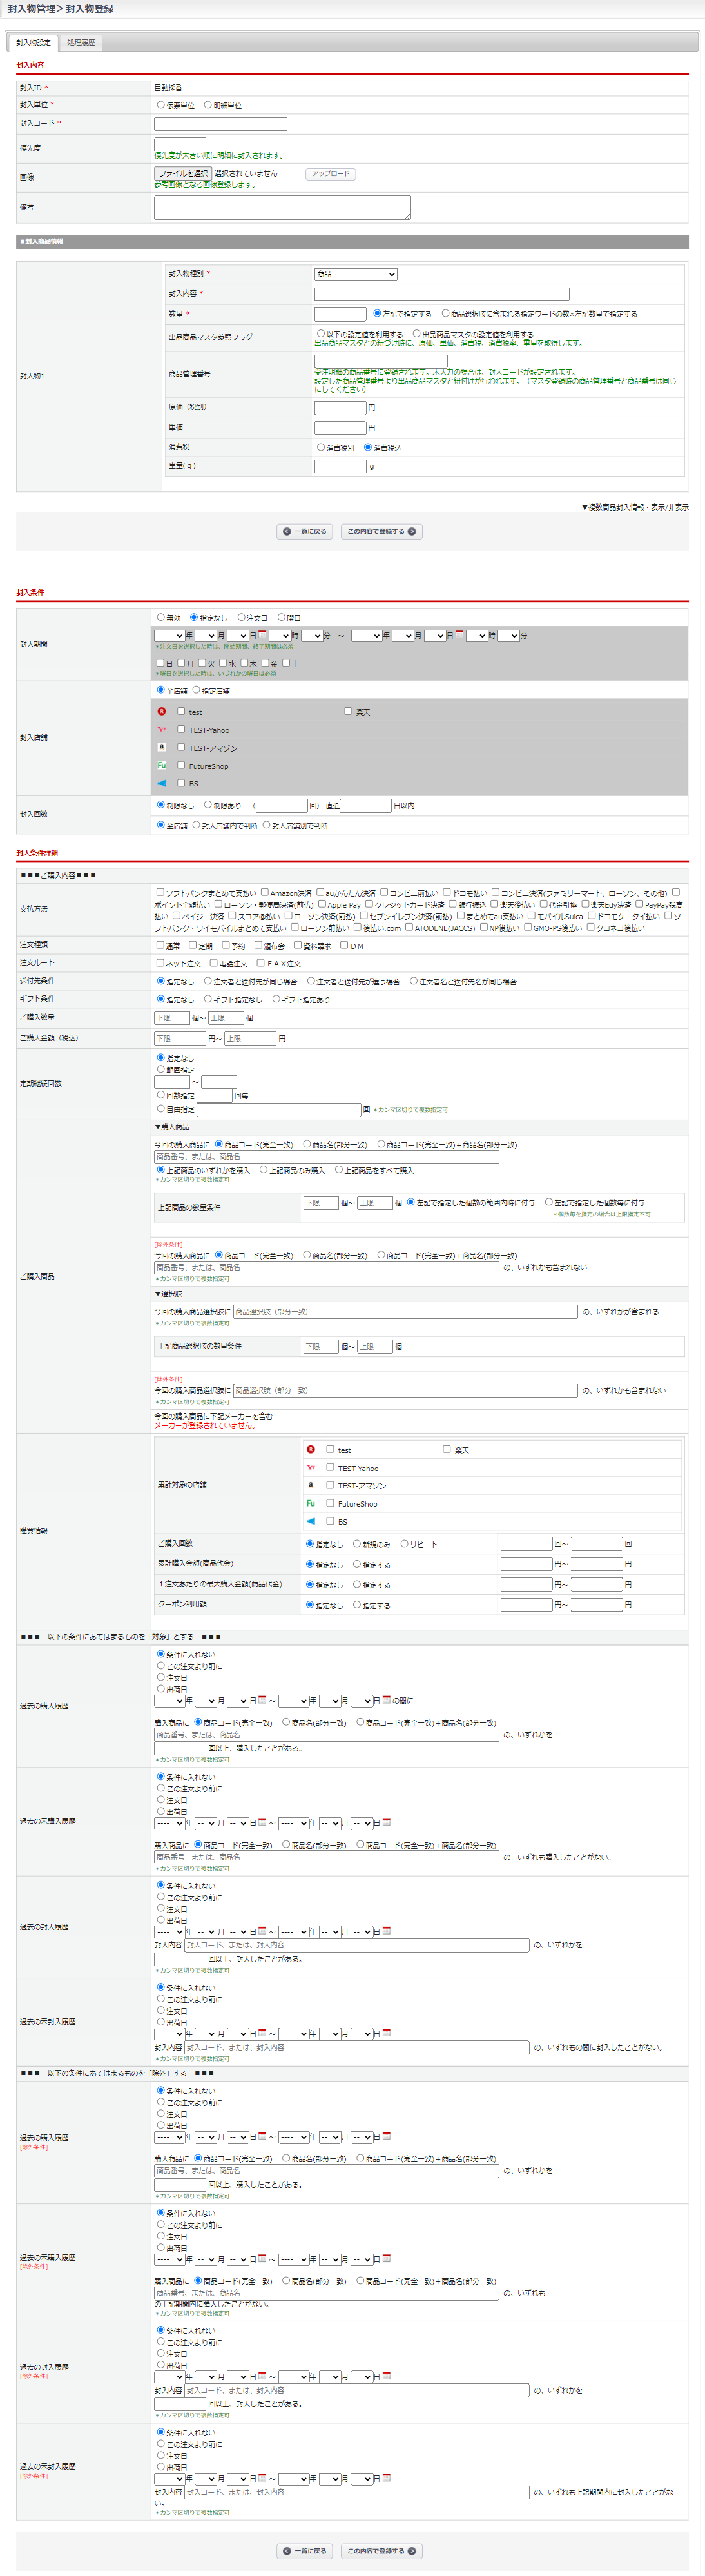Check the 楽天 checkbox under 封入店舗
705x2576 pixels.
[x=348, y=711]
